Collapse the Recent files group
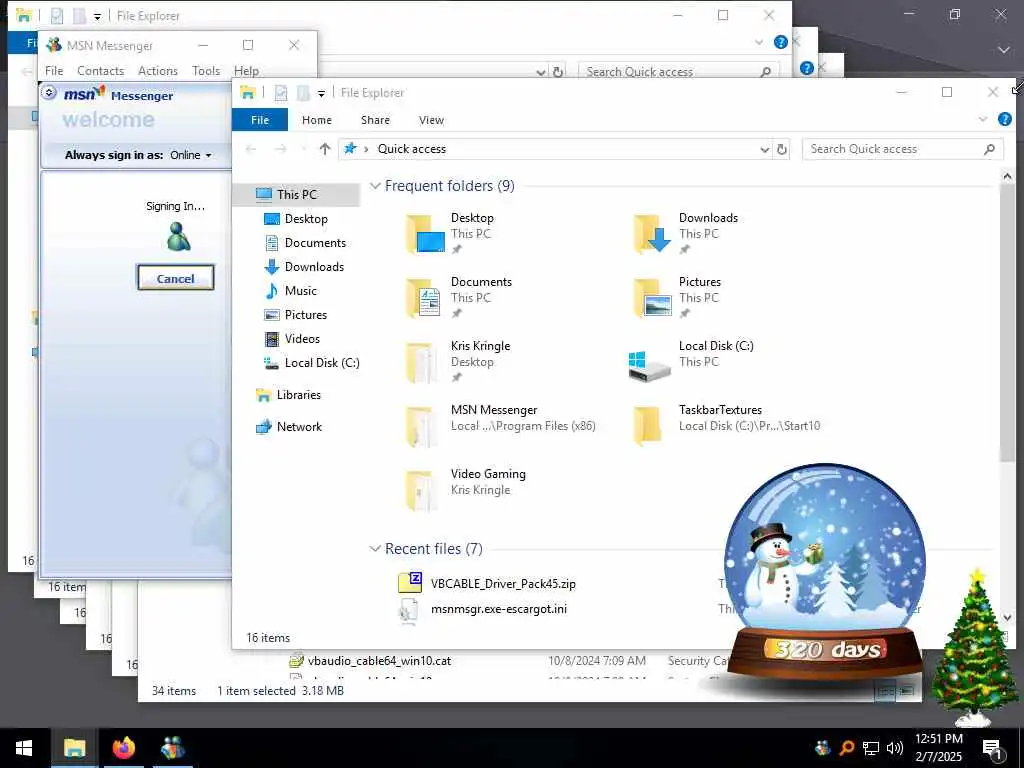Image resolution: width=1024 pixels, height=768 pixels. pyautogui.click(x=375, y=549)
